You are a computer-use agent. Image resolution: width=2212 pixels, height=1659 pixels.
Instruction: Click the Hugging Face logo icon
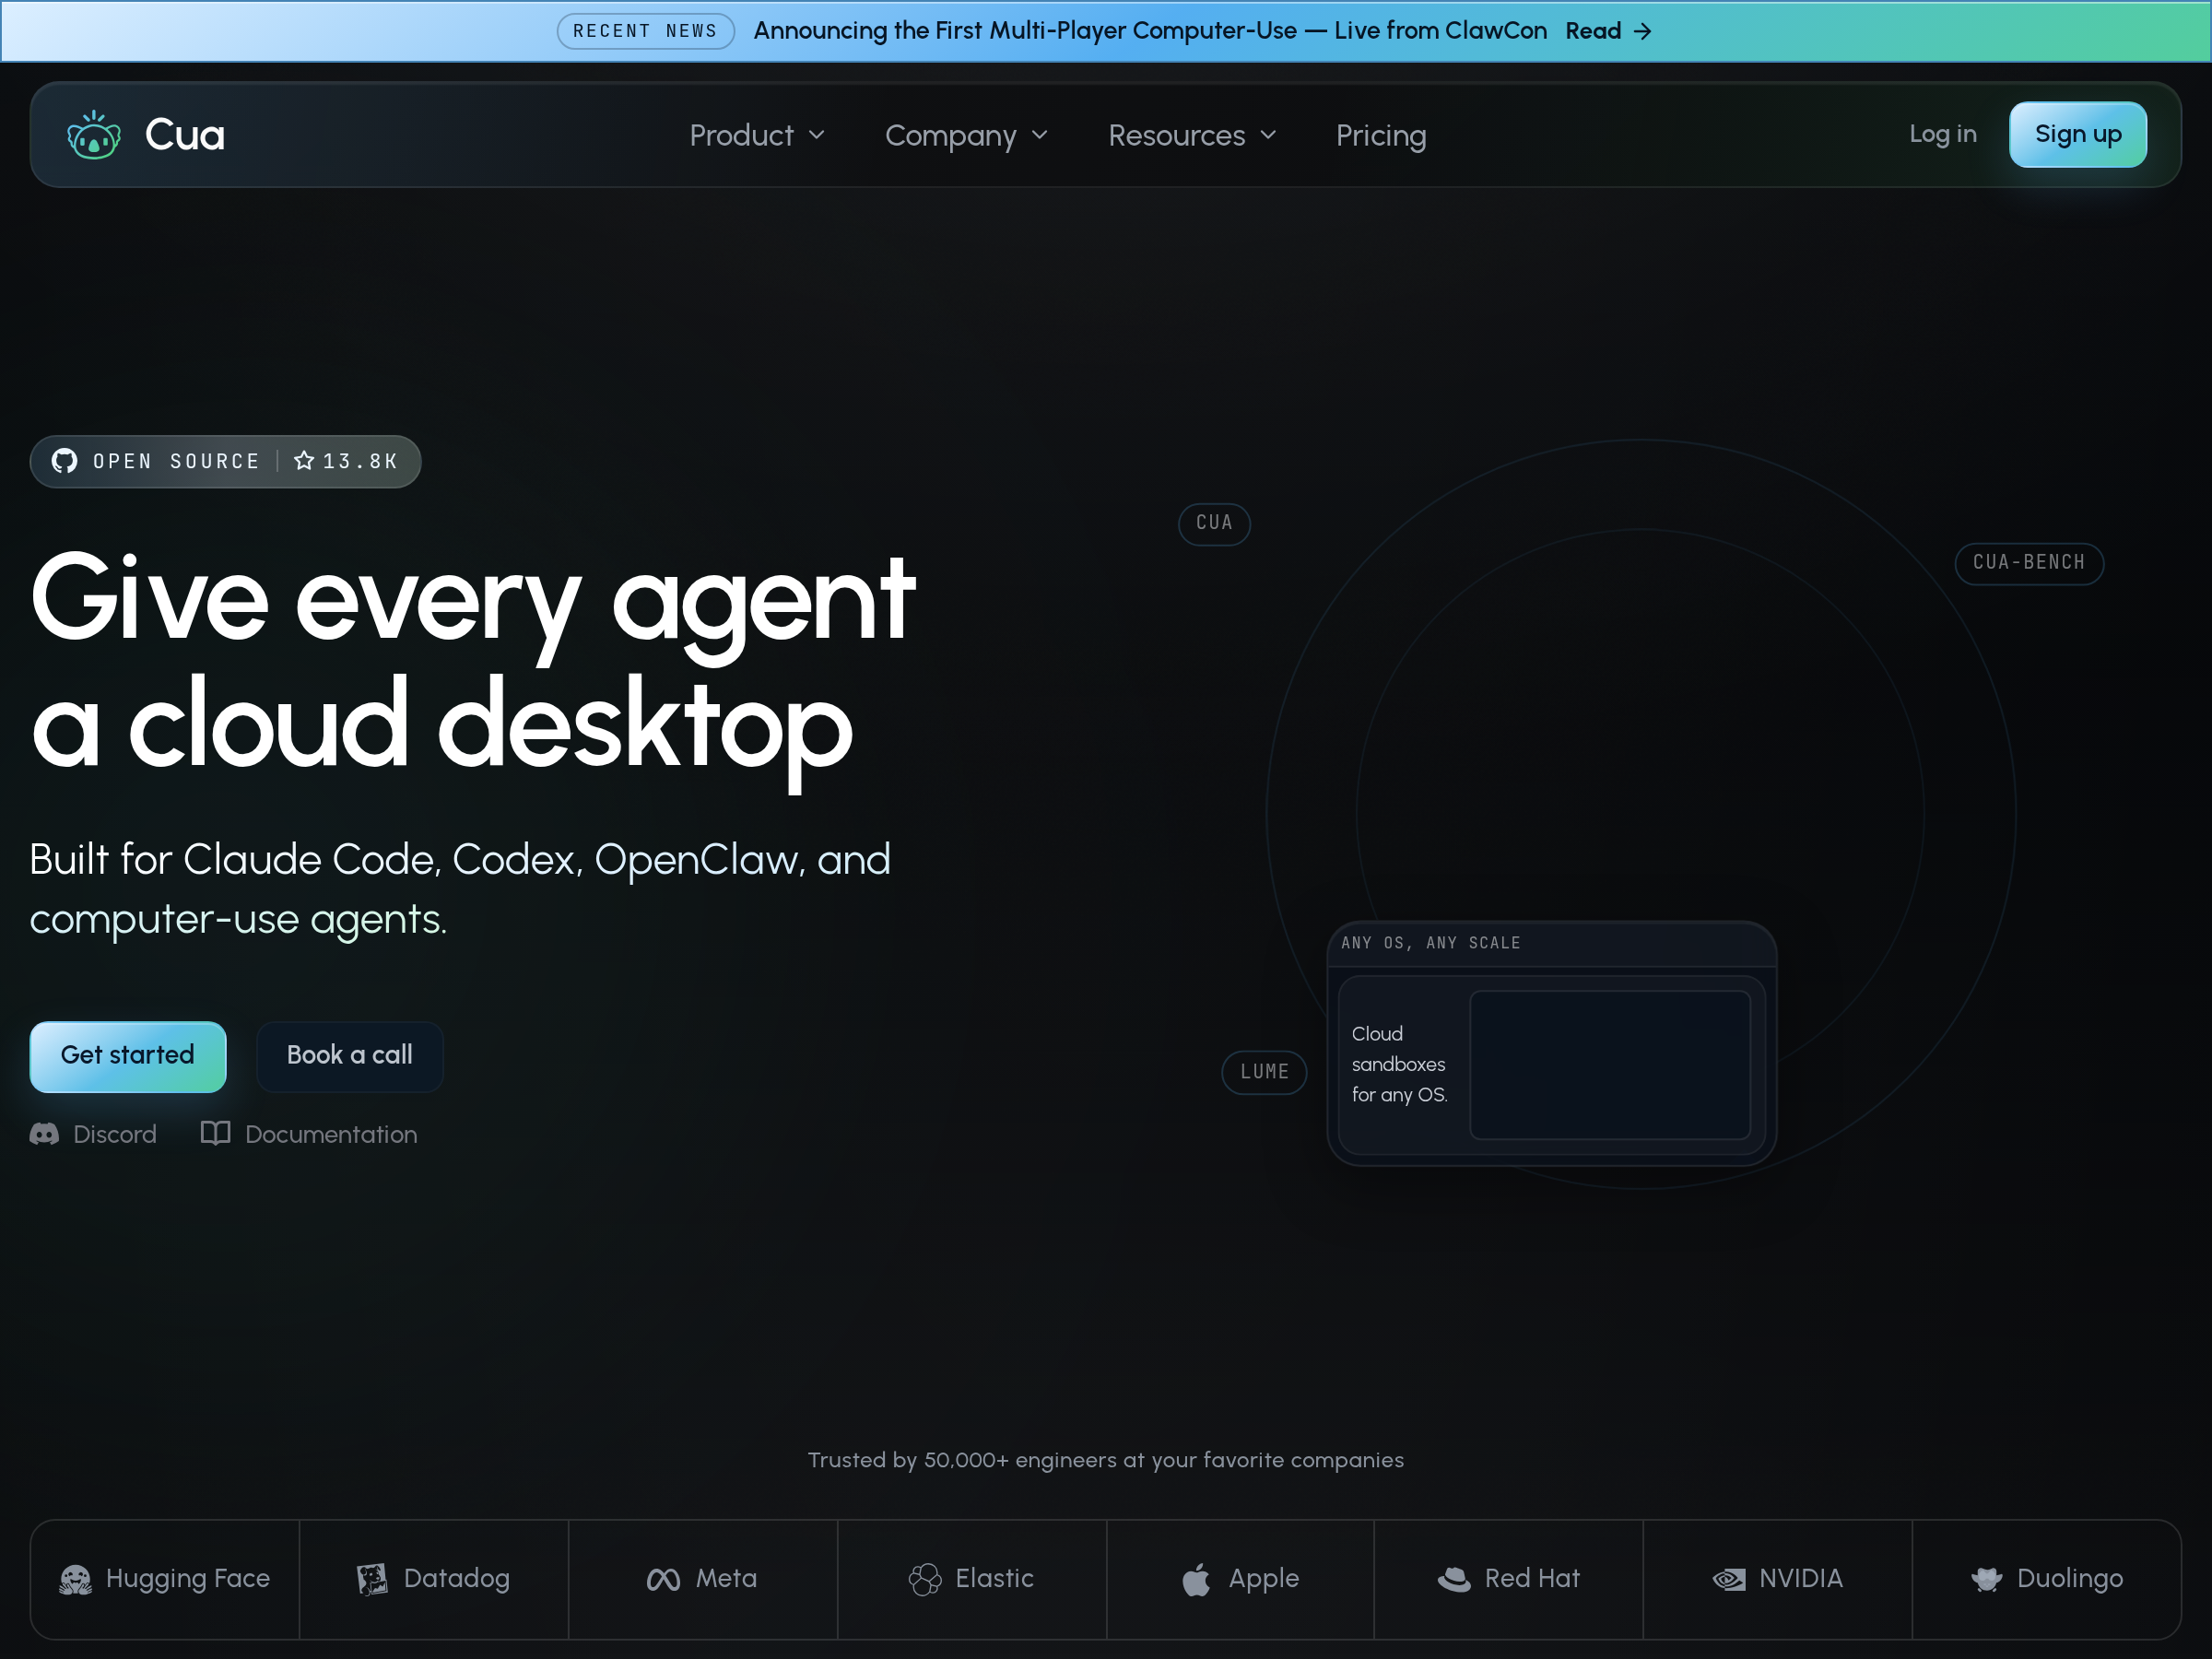coord(75,1579)
